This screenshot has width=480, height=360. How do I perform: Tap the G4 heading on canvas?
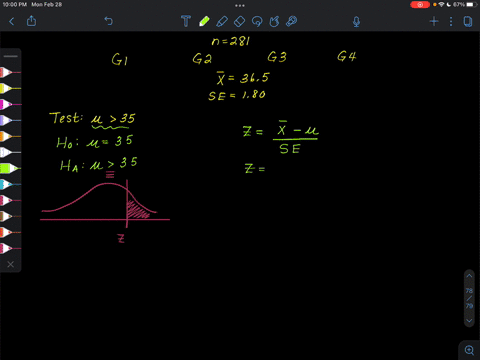[x=347, y=56]
